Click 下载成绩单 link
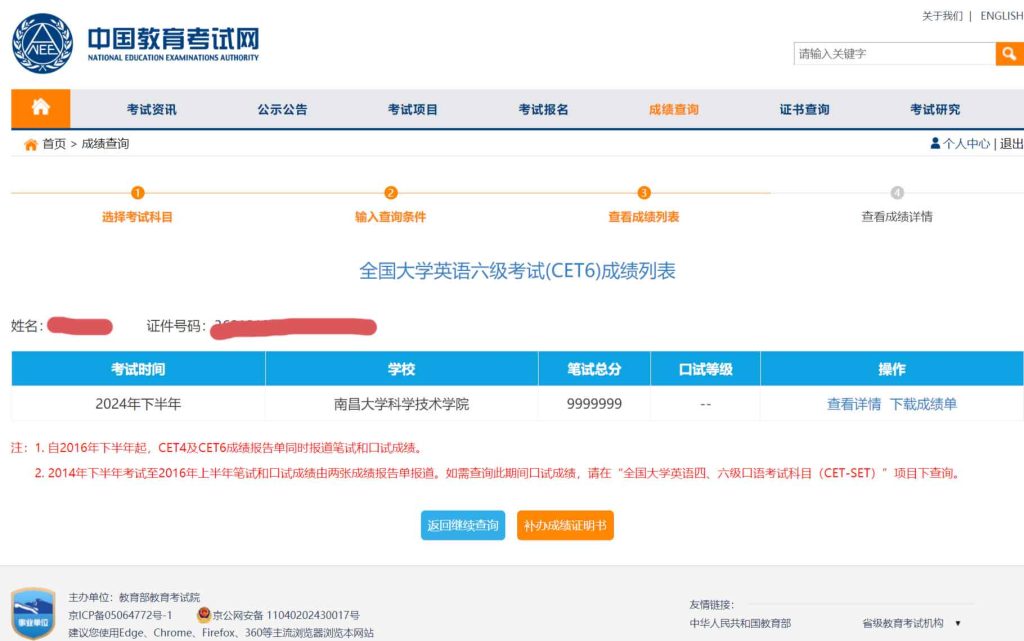 (x=923, y=404)
